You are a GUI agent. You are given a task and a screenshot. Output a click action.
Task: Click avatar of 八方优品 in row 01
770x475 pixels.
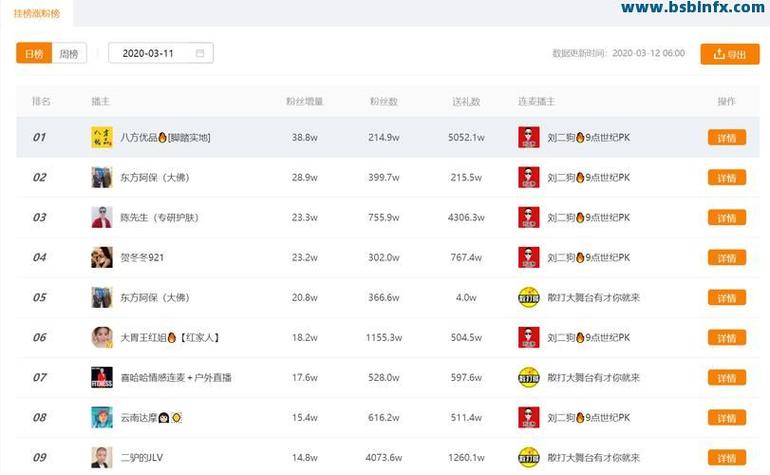pos(101,137)
